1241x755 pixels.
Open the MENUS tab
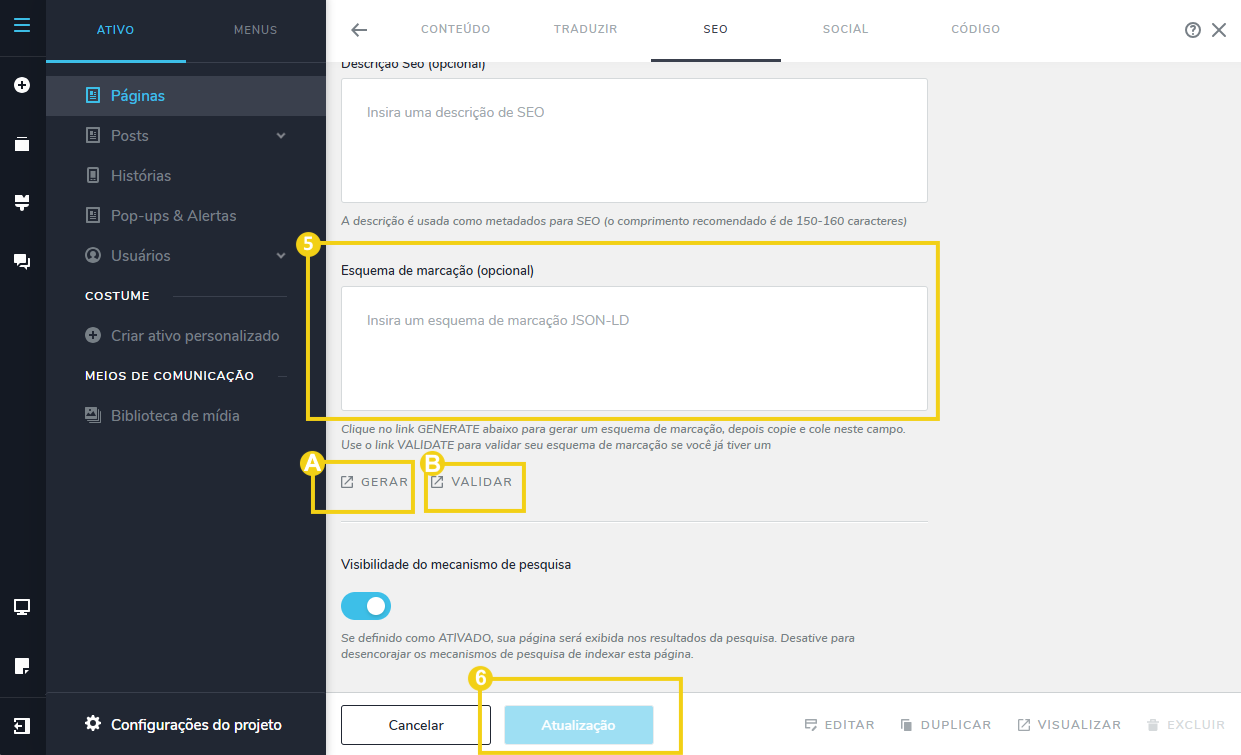coord(255,30)
